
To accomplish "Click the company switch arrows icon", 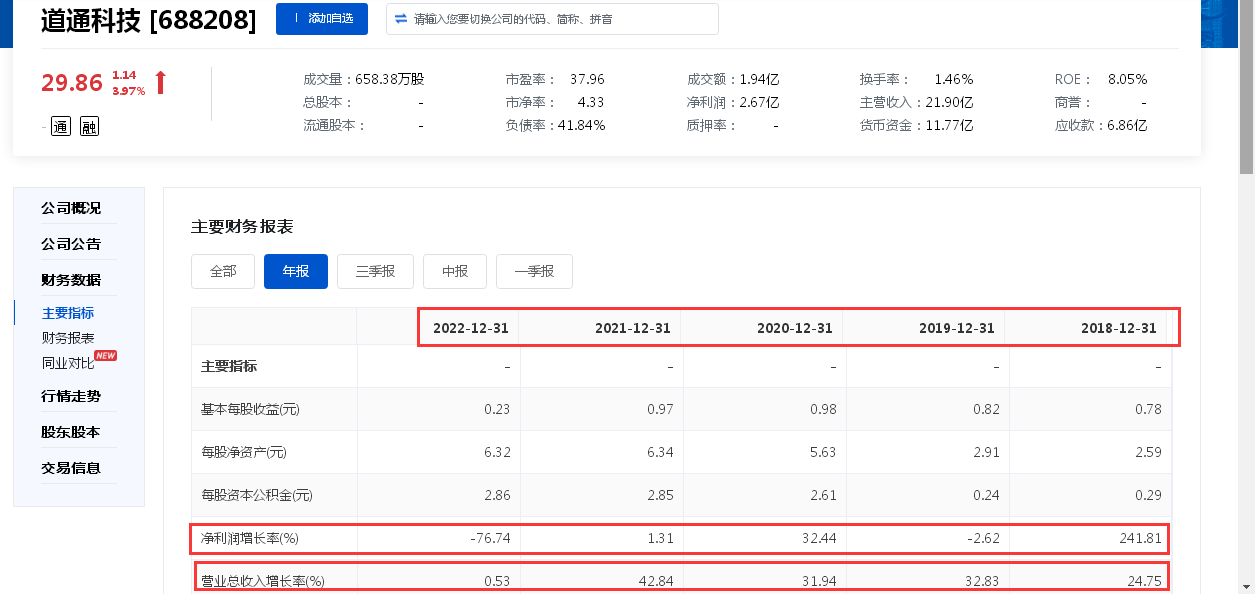I will point(401,19).
